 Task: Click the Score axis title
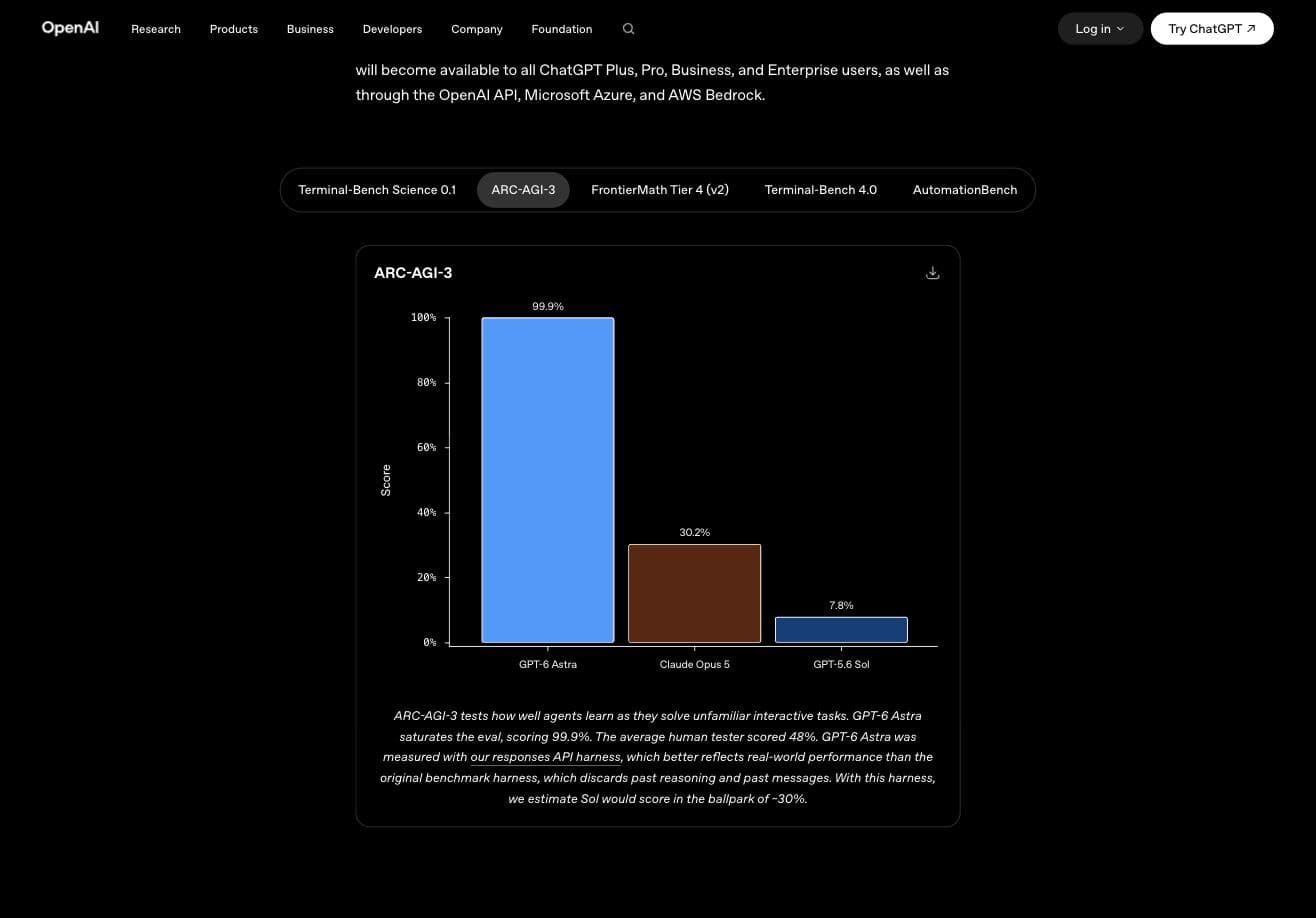pos(386,480)
